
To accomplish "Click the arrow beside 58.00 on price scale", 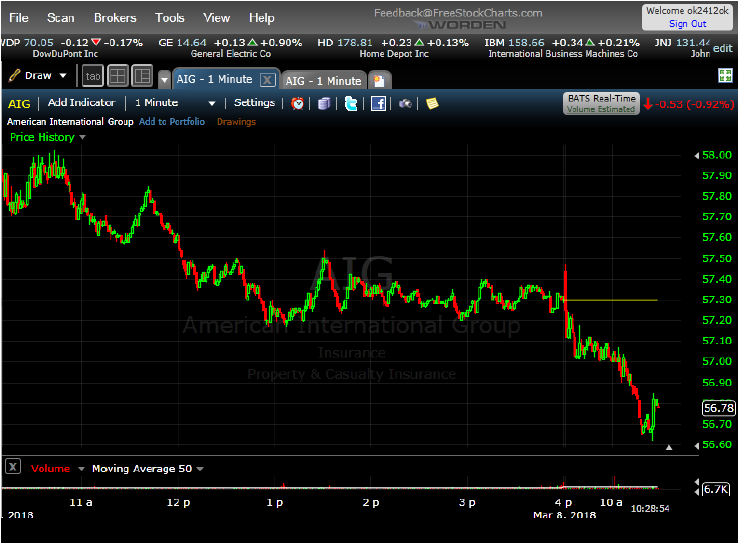I will pos(697,156).
